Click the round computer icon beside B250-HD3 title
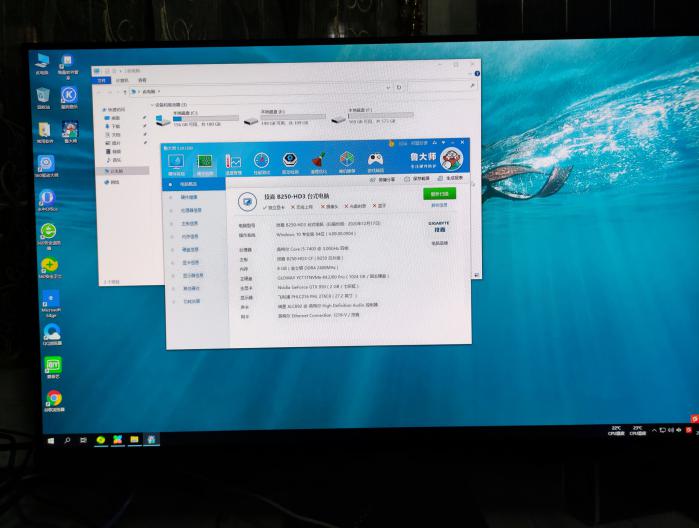The height and width of the screenshot is (528, 699). [247, 202]
